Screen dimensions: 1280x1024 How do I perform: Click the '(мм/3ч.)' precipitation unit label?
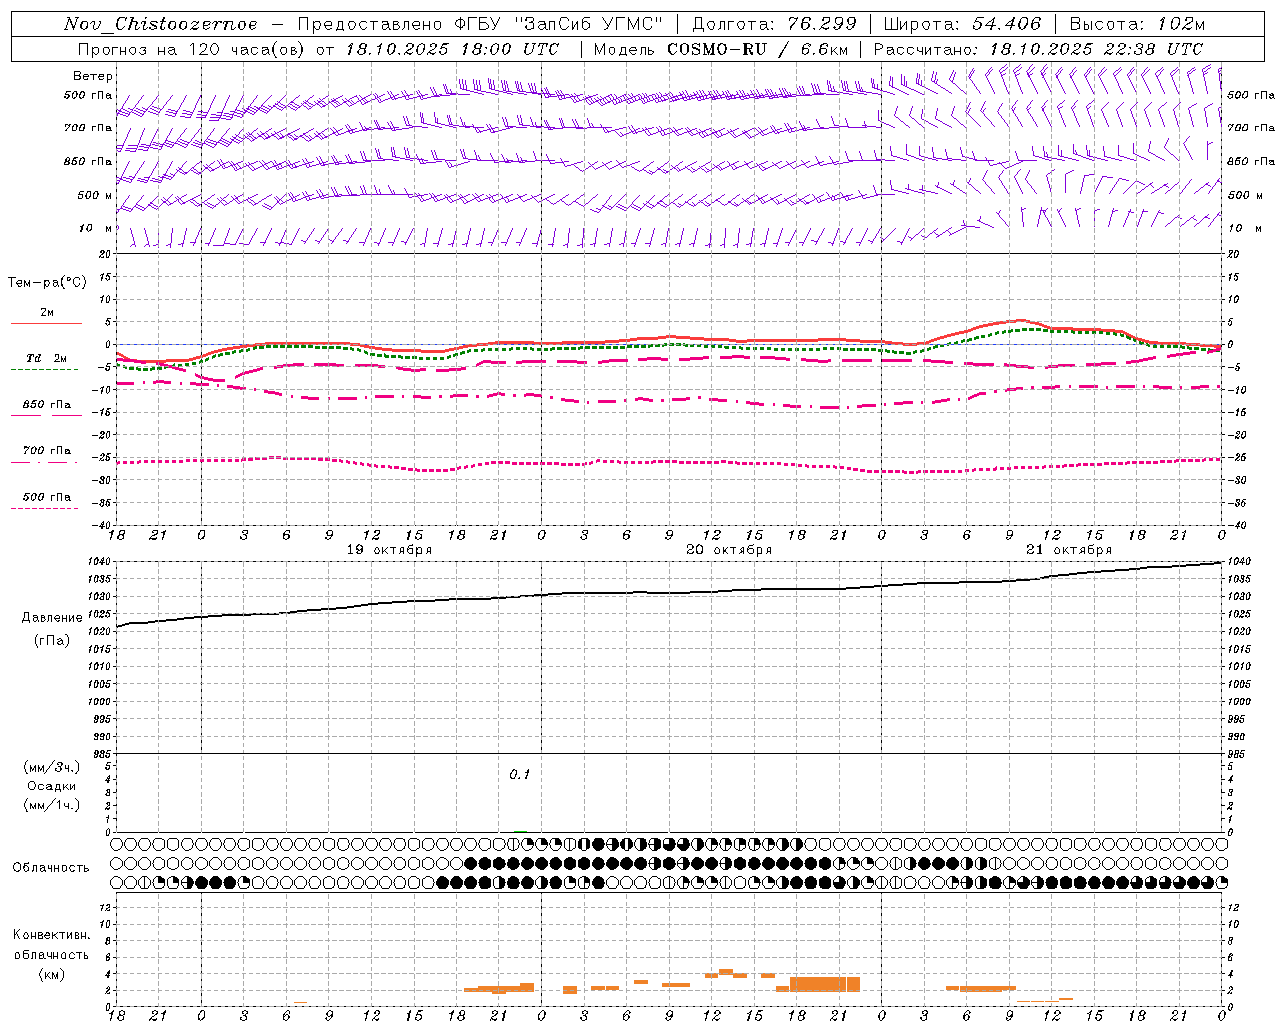coord(52,767)
